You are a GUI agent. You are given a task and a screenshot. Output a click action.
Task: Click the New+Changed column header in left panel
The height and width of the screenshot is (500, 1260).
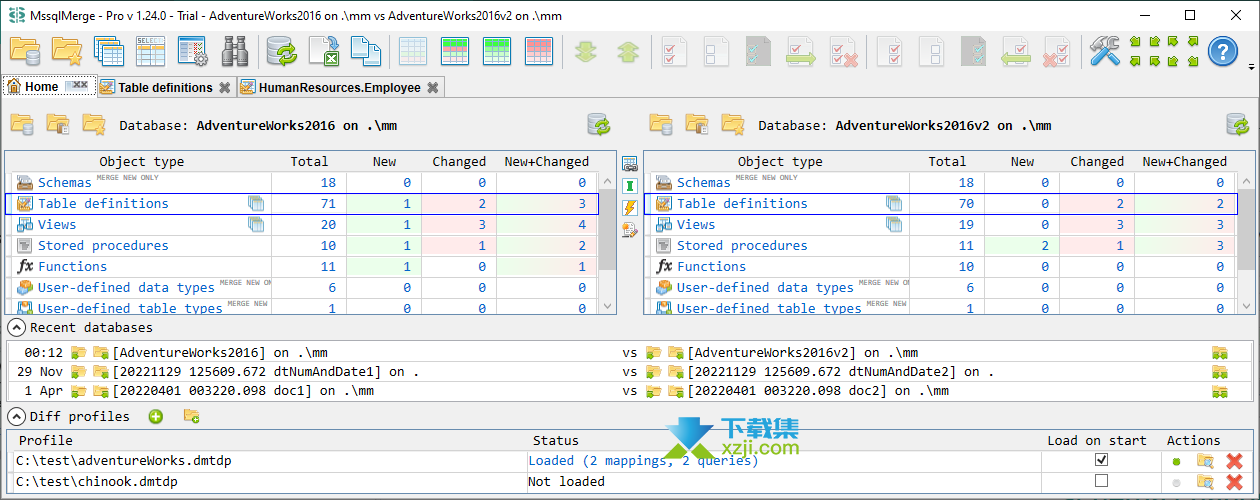(x=546, y=161)
